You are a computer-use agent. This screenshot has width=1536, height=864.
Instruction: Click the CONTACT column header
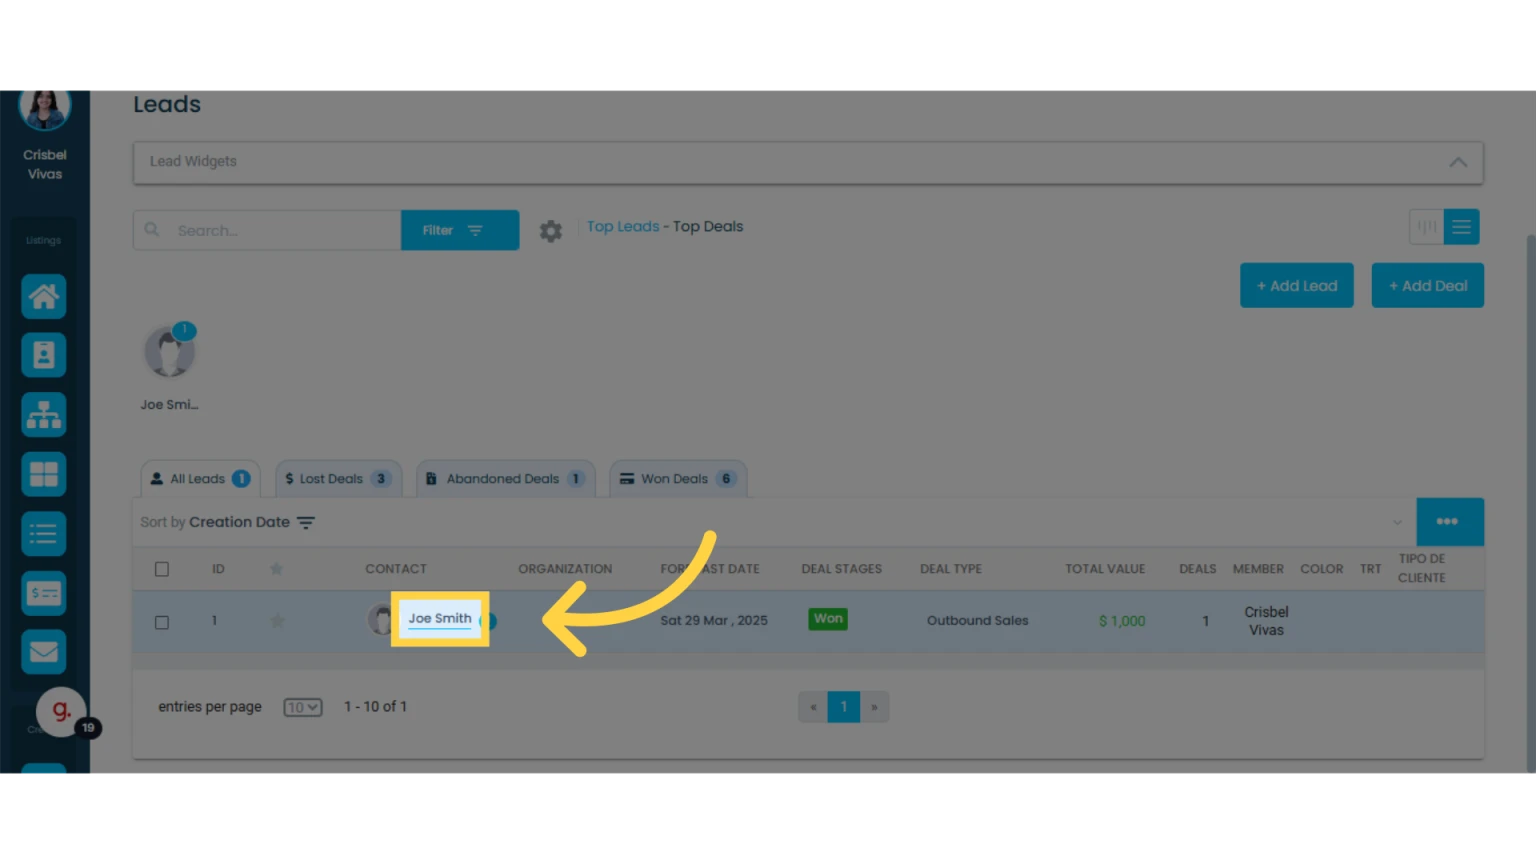point(396,569)
